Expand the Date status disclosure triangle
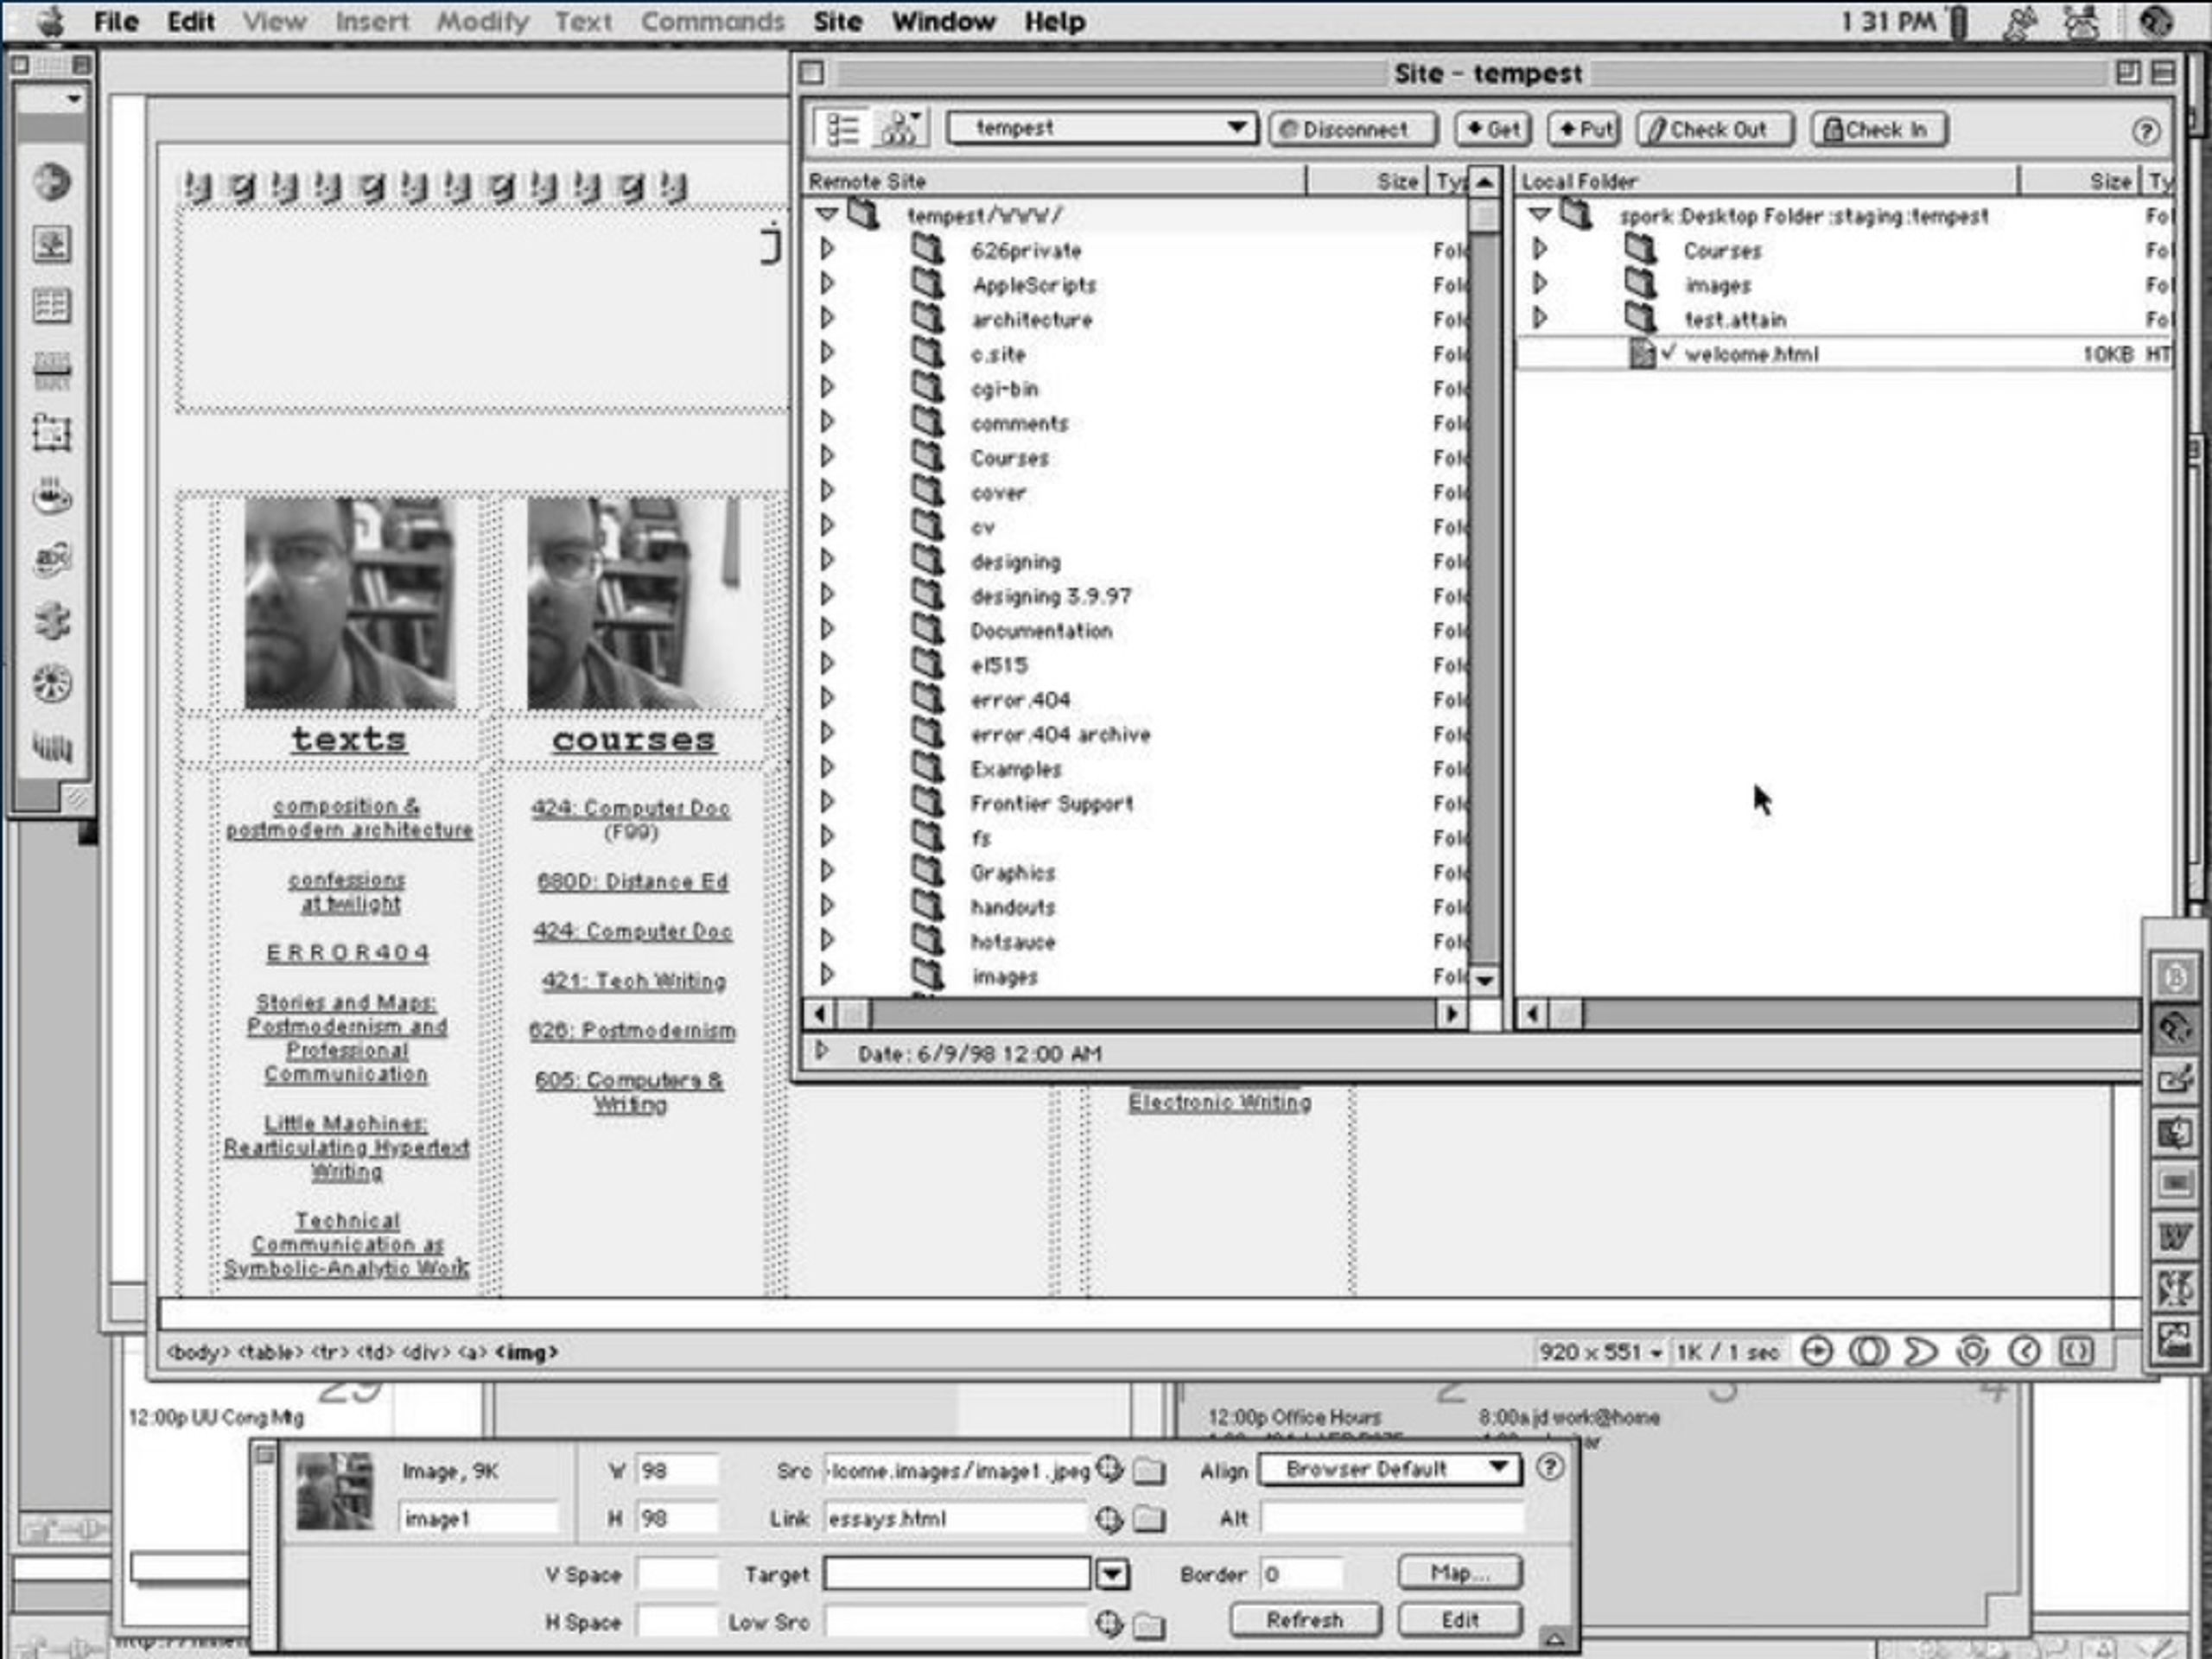The image size is (2212, 1659). [822, 1051]
